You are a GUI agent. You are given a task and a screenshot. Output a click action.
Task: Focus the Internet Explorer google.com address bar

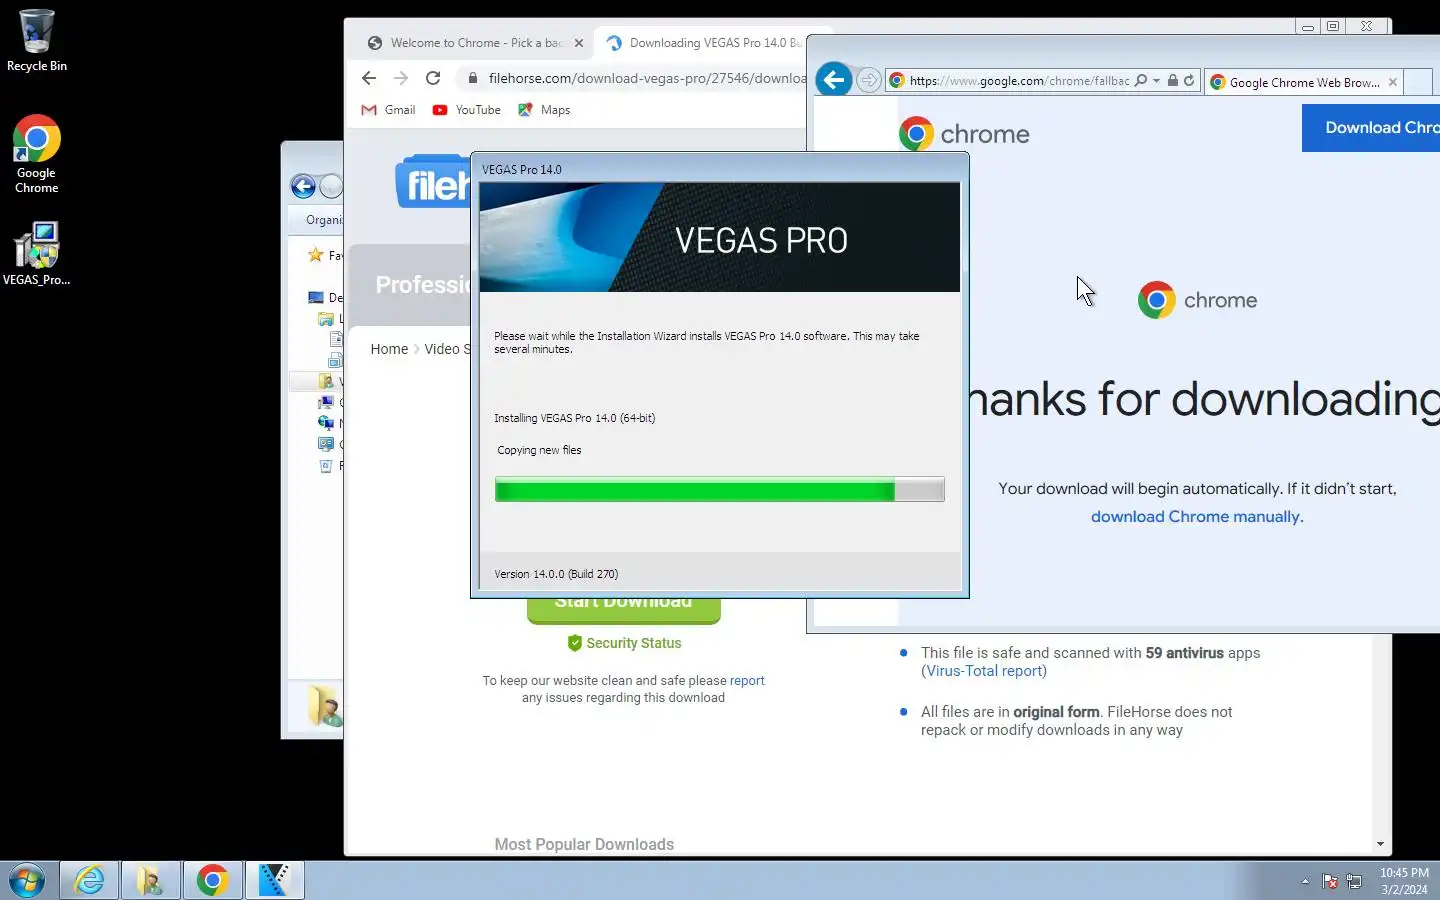click(x=1018, y=81)
